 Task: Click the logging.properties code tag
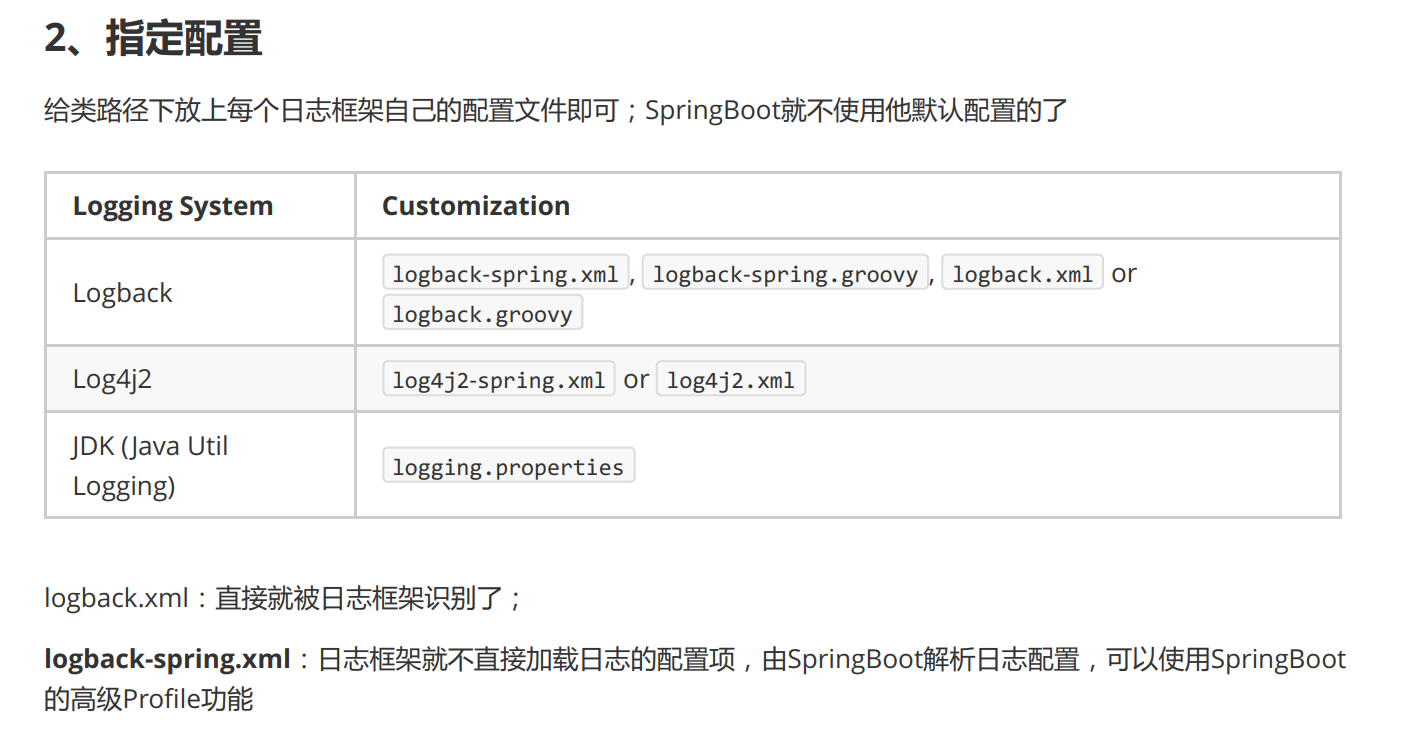coord(508,466)
